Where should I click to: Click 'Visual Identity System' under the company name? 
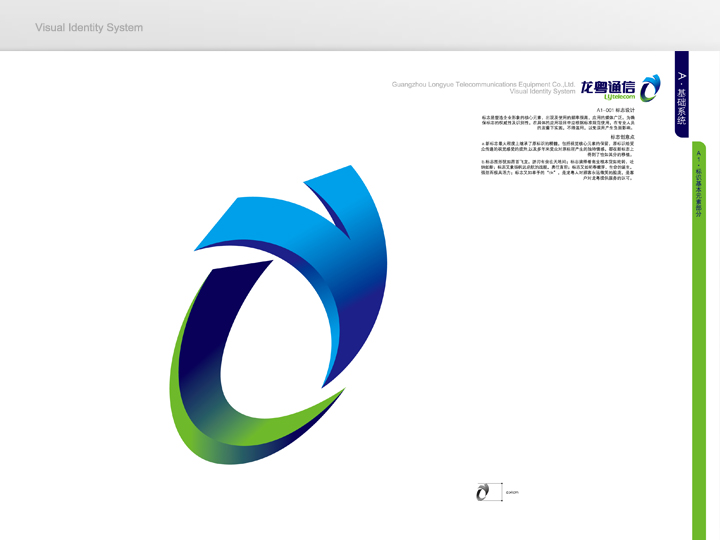pyautogui.click(x=542, y=91)
